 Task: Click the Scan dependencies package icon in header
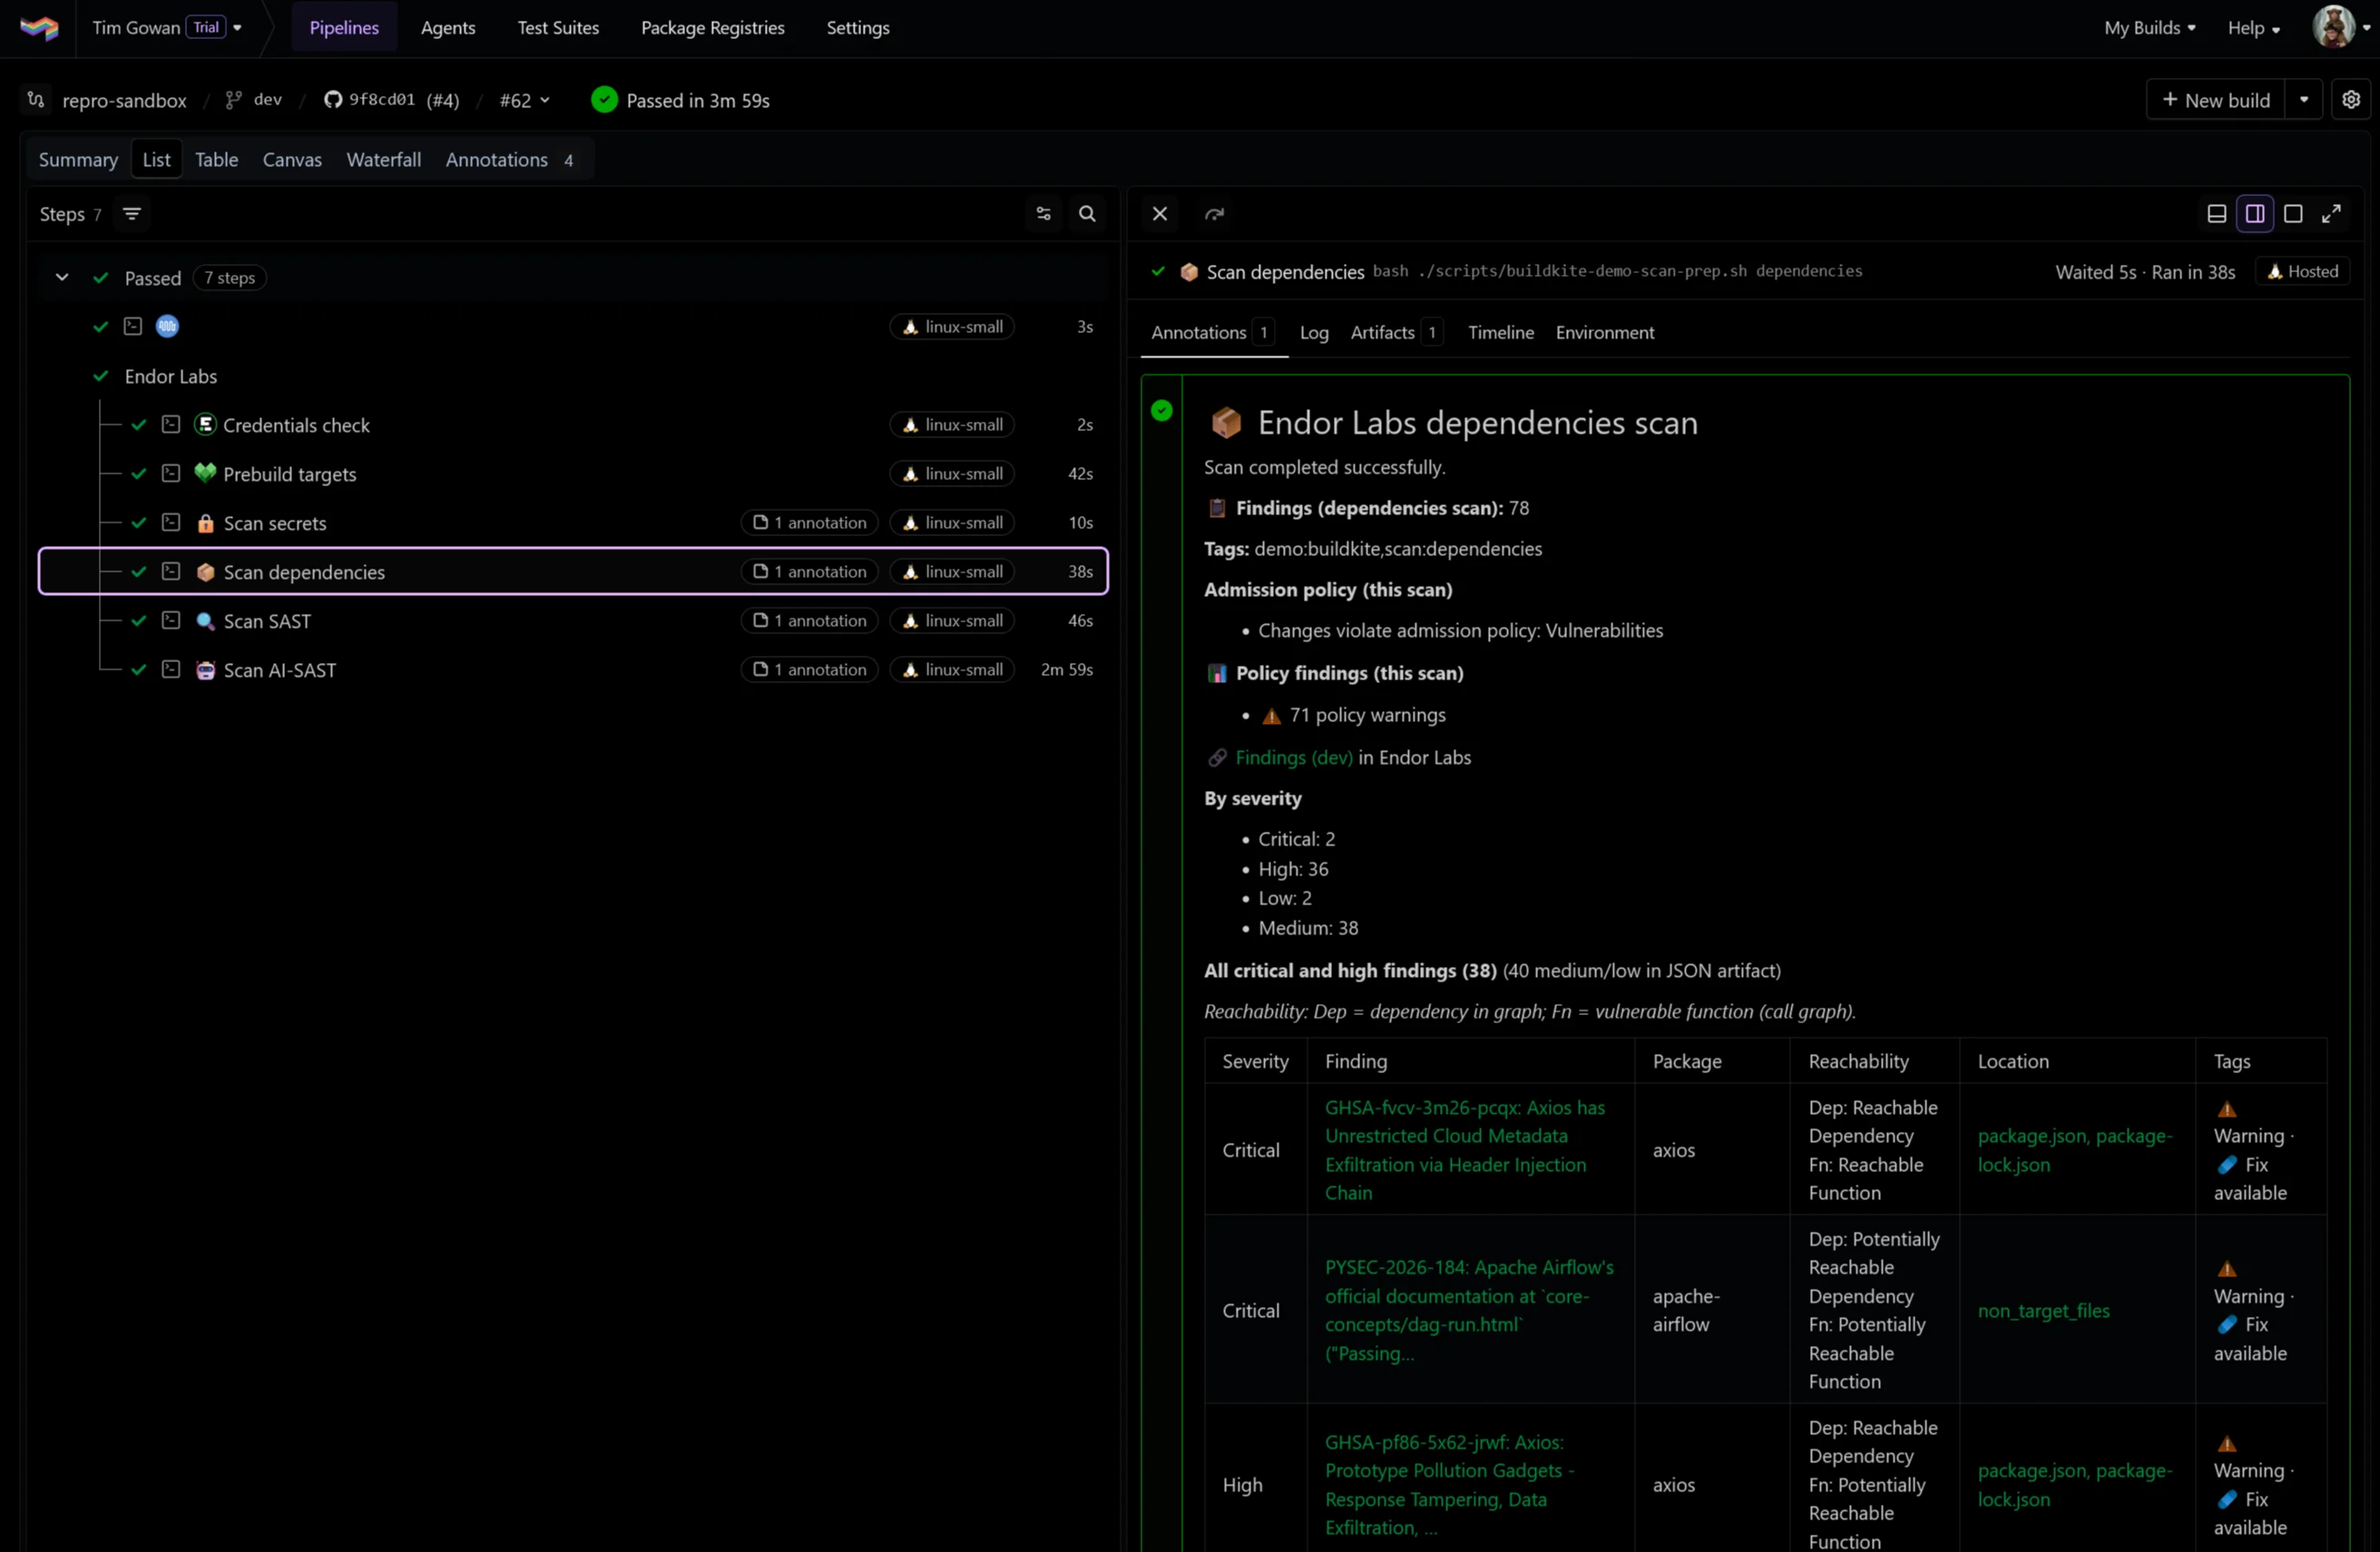click(x=1189, y=272)
